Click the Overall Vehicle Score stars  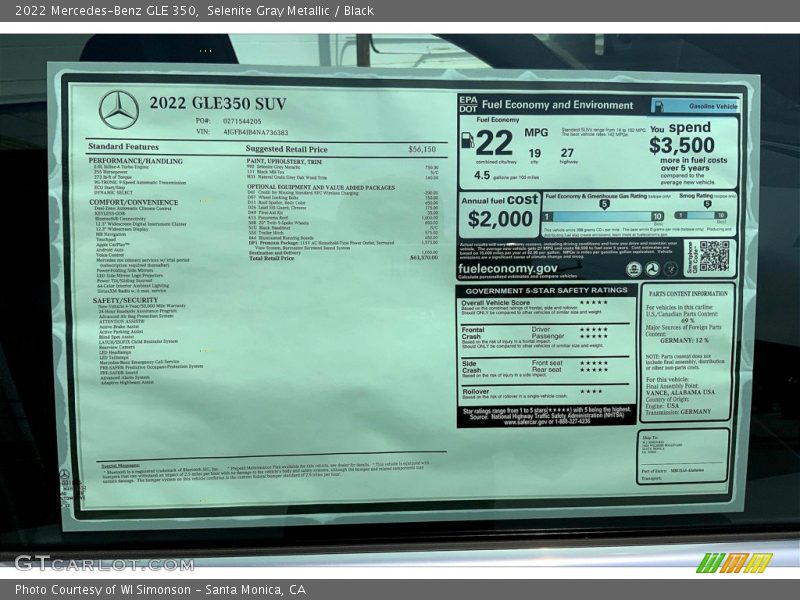[593, 303]
